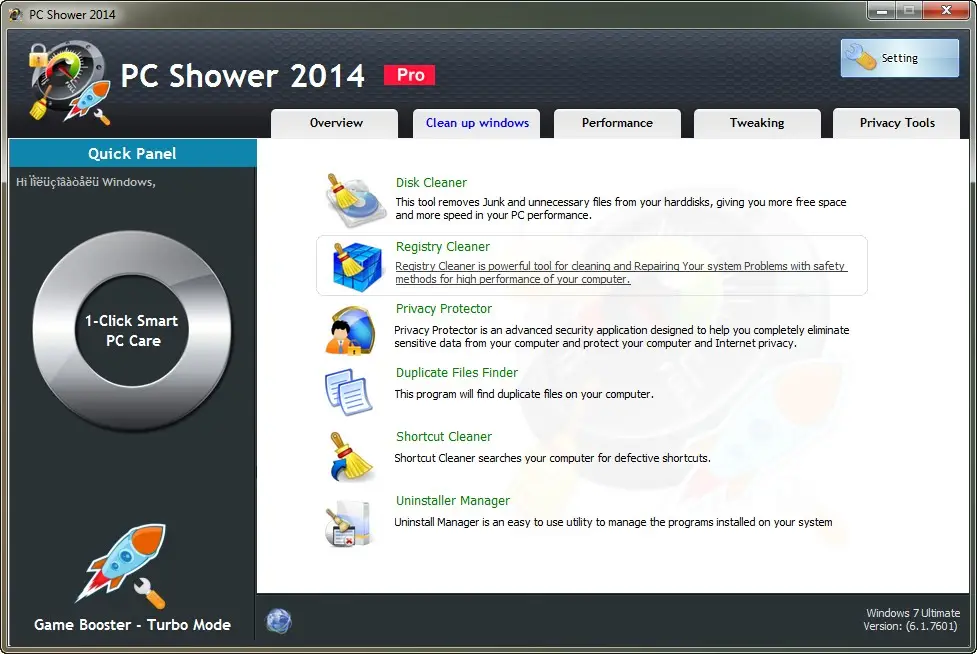
Task: Open the Registry Cleaner title link
Action: tap(442, 247)
